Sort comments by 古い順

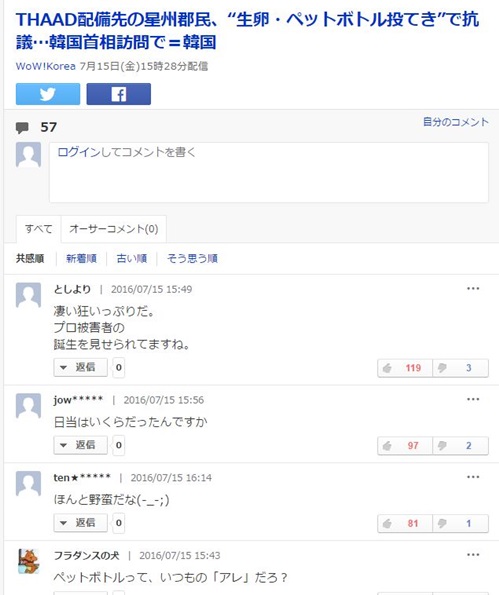(132, 259)
